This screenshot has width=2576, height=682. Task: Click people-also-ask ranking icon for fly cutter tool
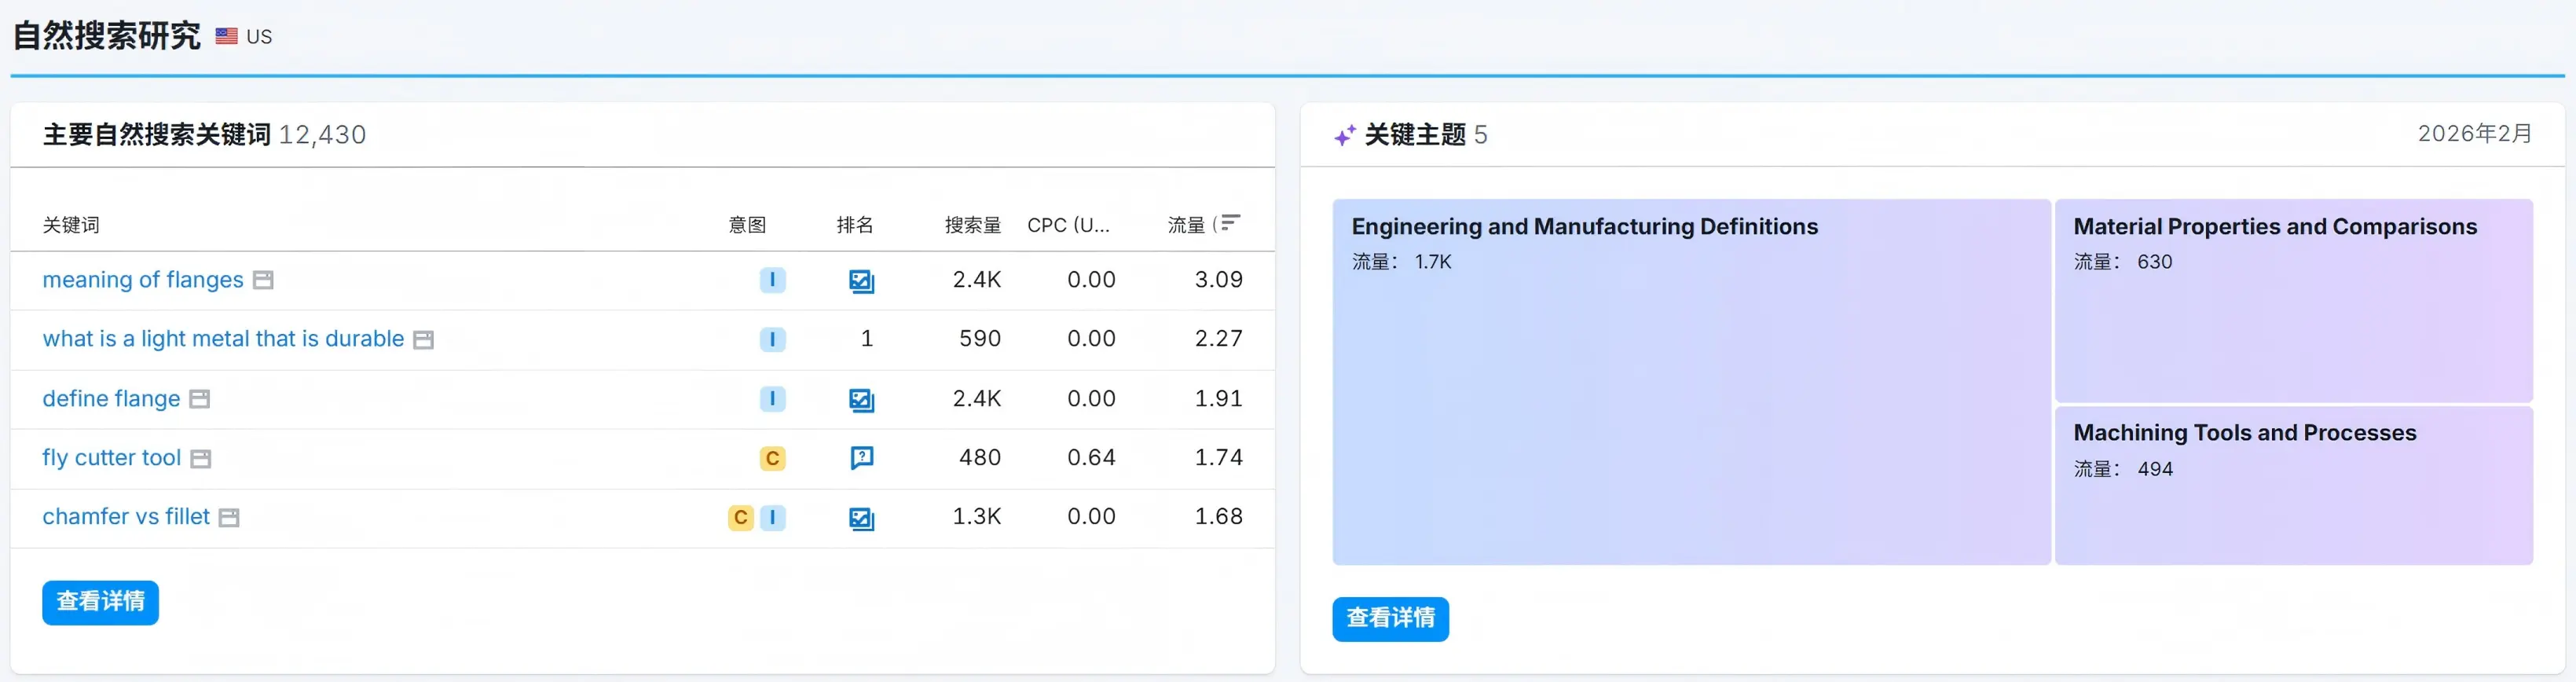pyautogui.click(x=861, y=458)
